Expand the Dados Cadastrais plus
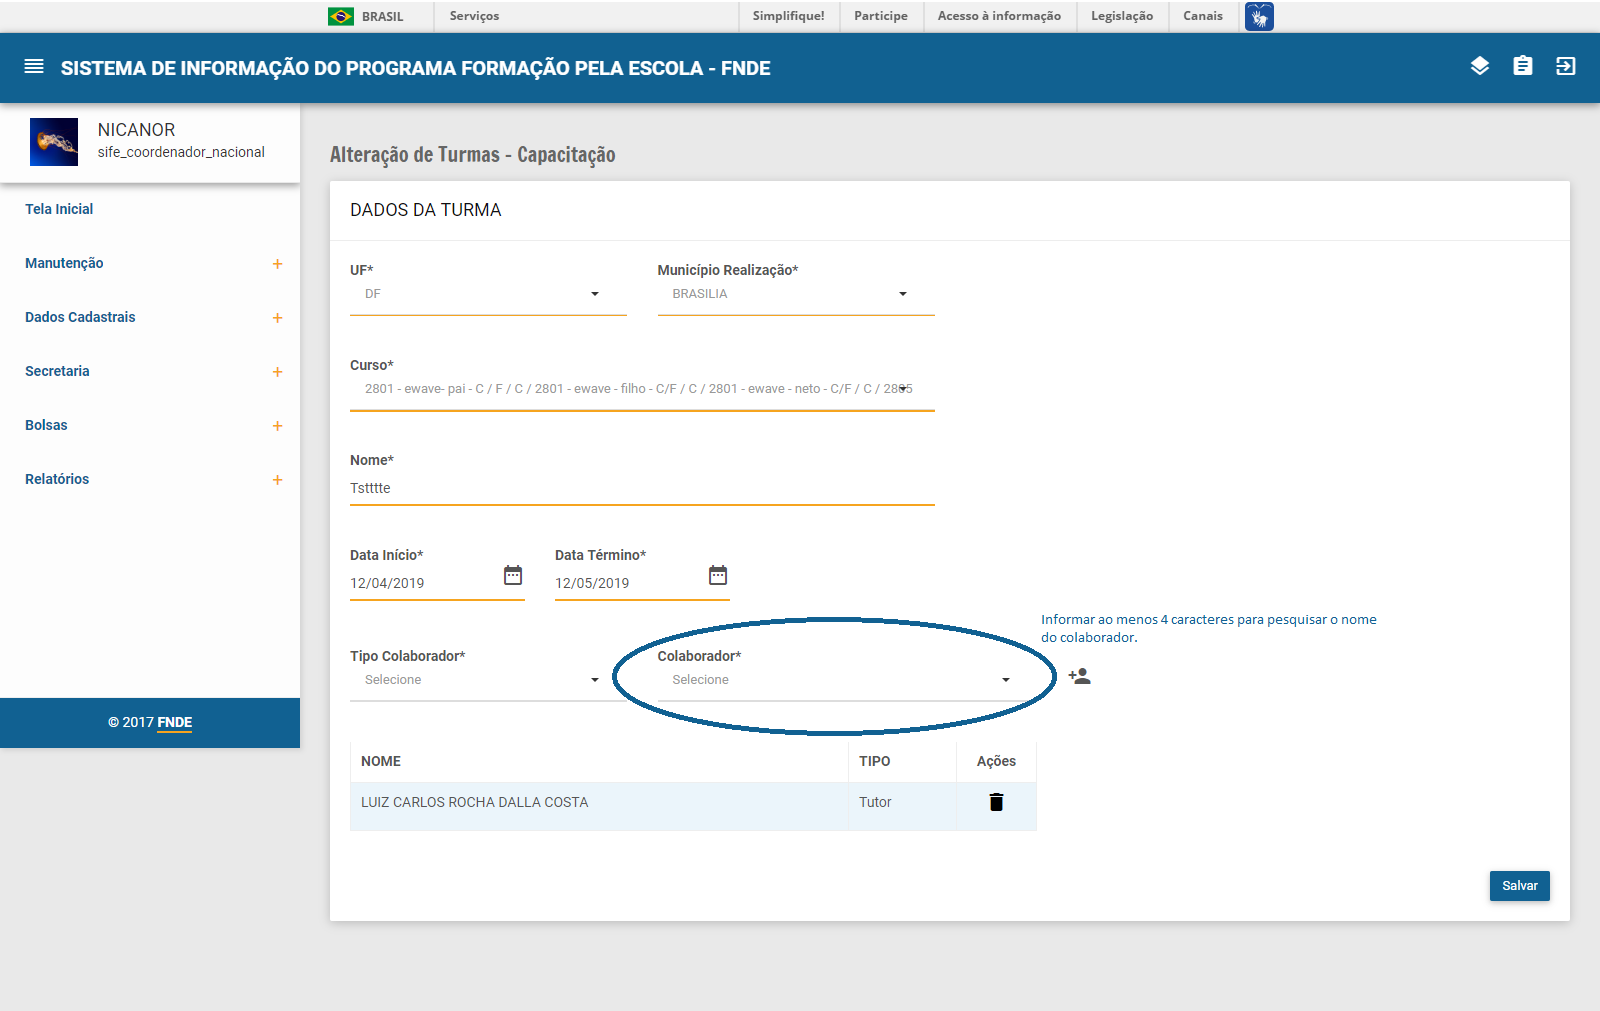Screen dimensions: 1600x1011 277,318
